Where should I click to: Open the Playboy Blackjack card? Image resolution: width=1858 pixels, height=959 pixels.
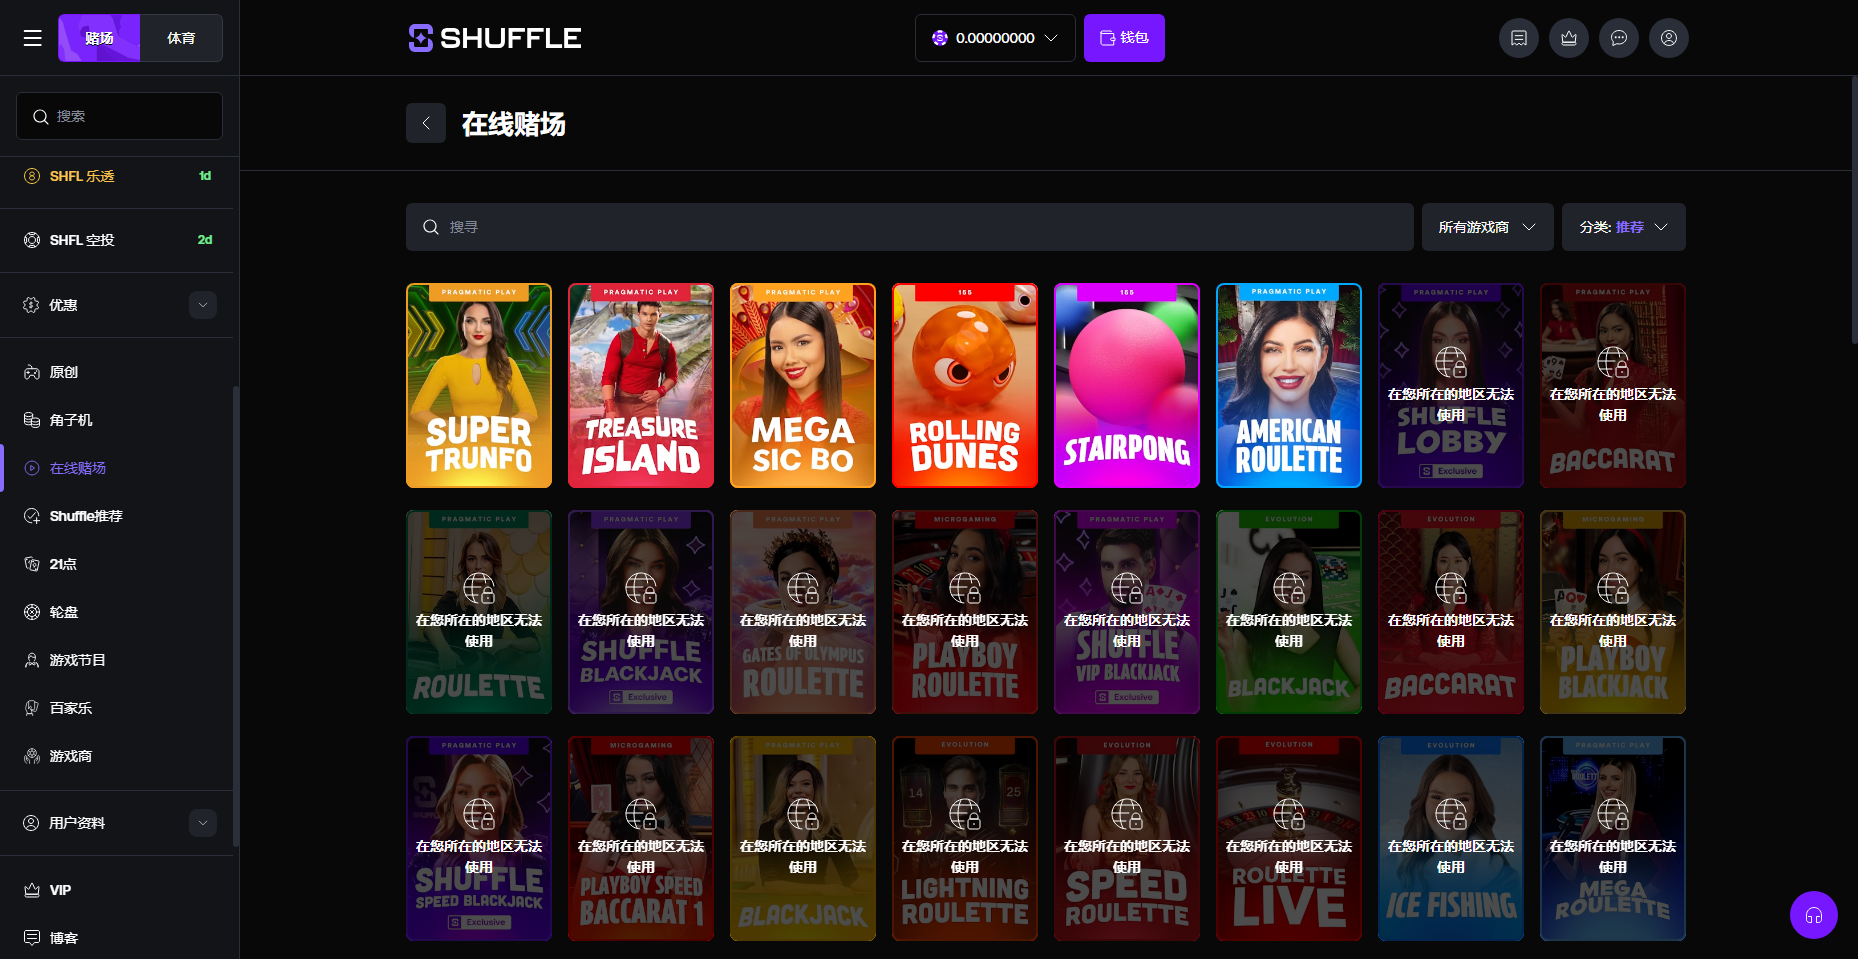1613,612
